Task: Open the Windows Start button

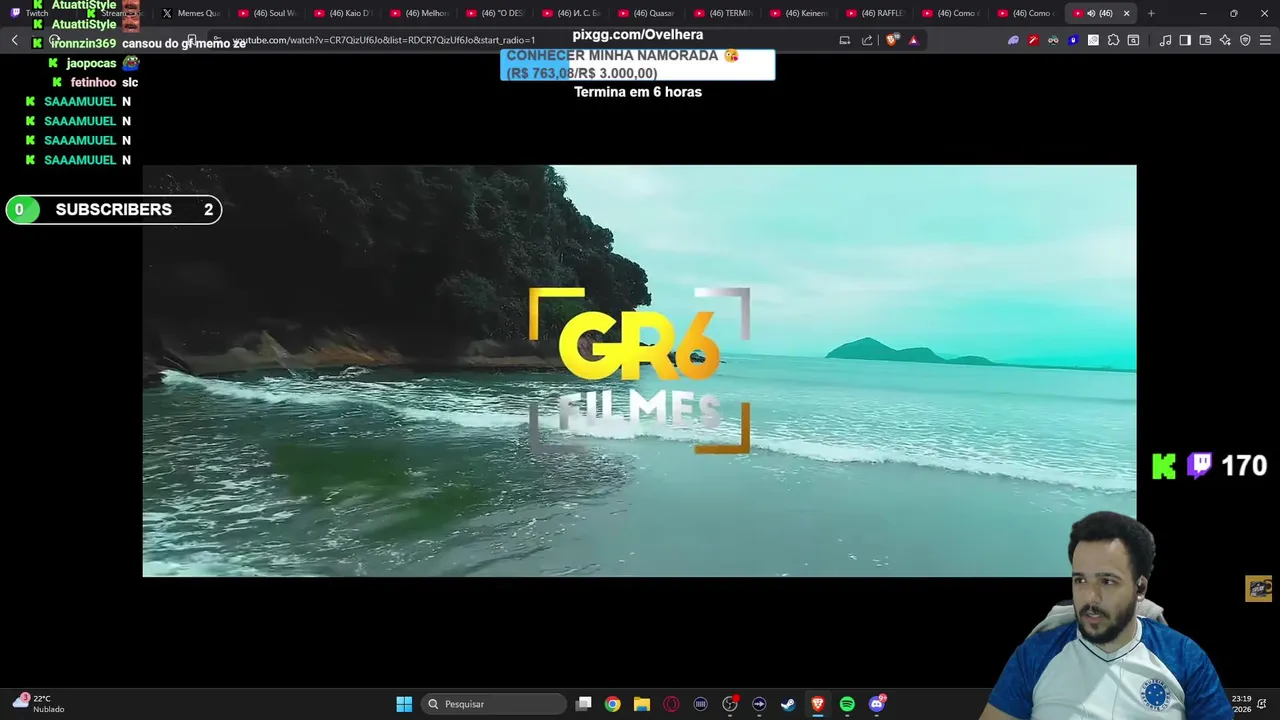Action: (x=404, y=704)
